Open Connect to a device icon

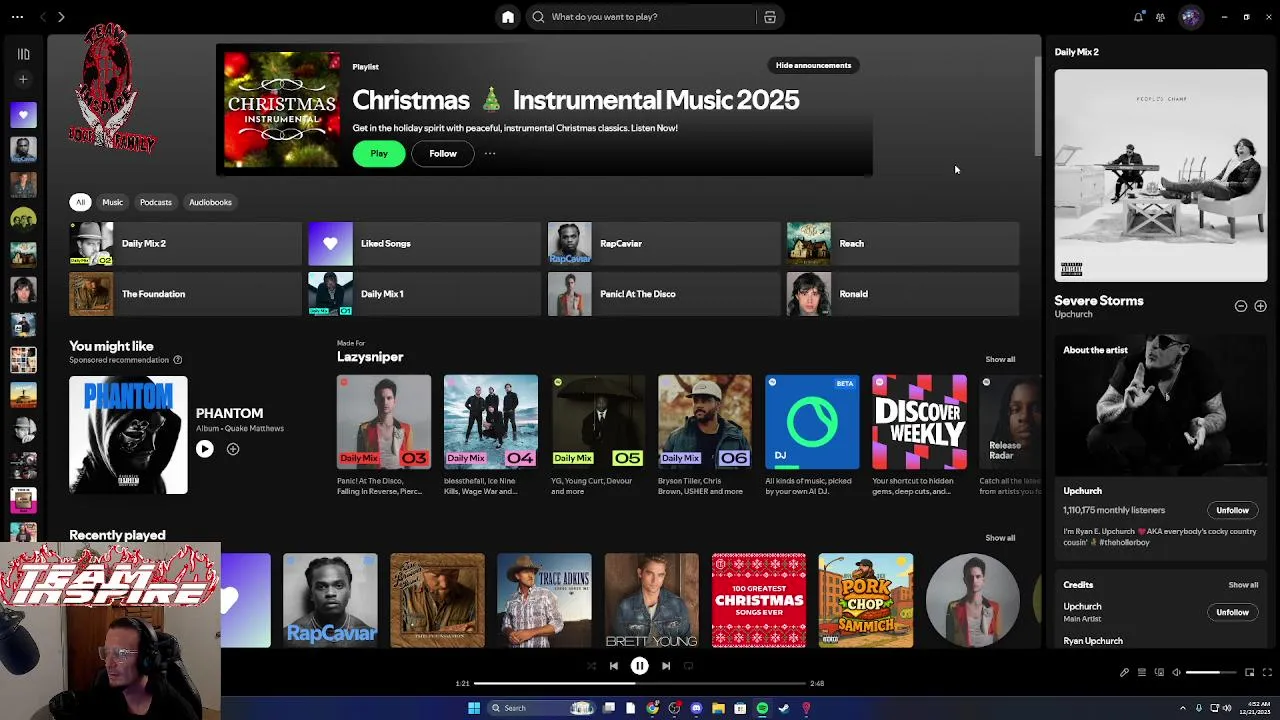[x=1159, y=673]
